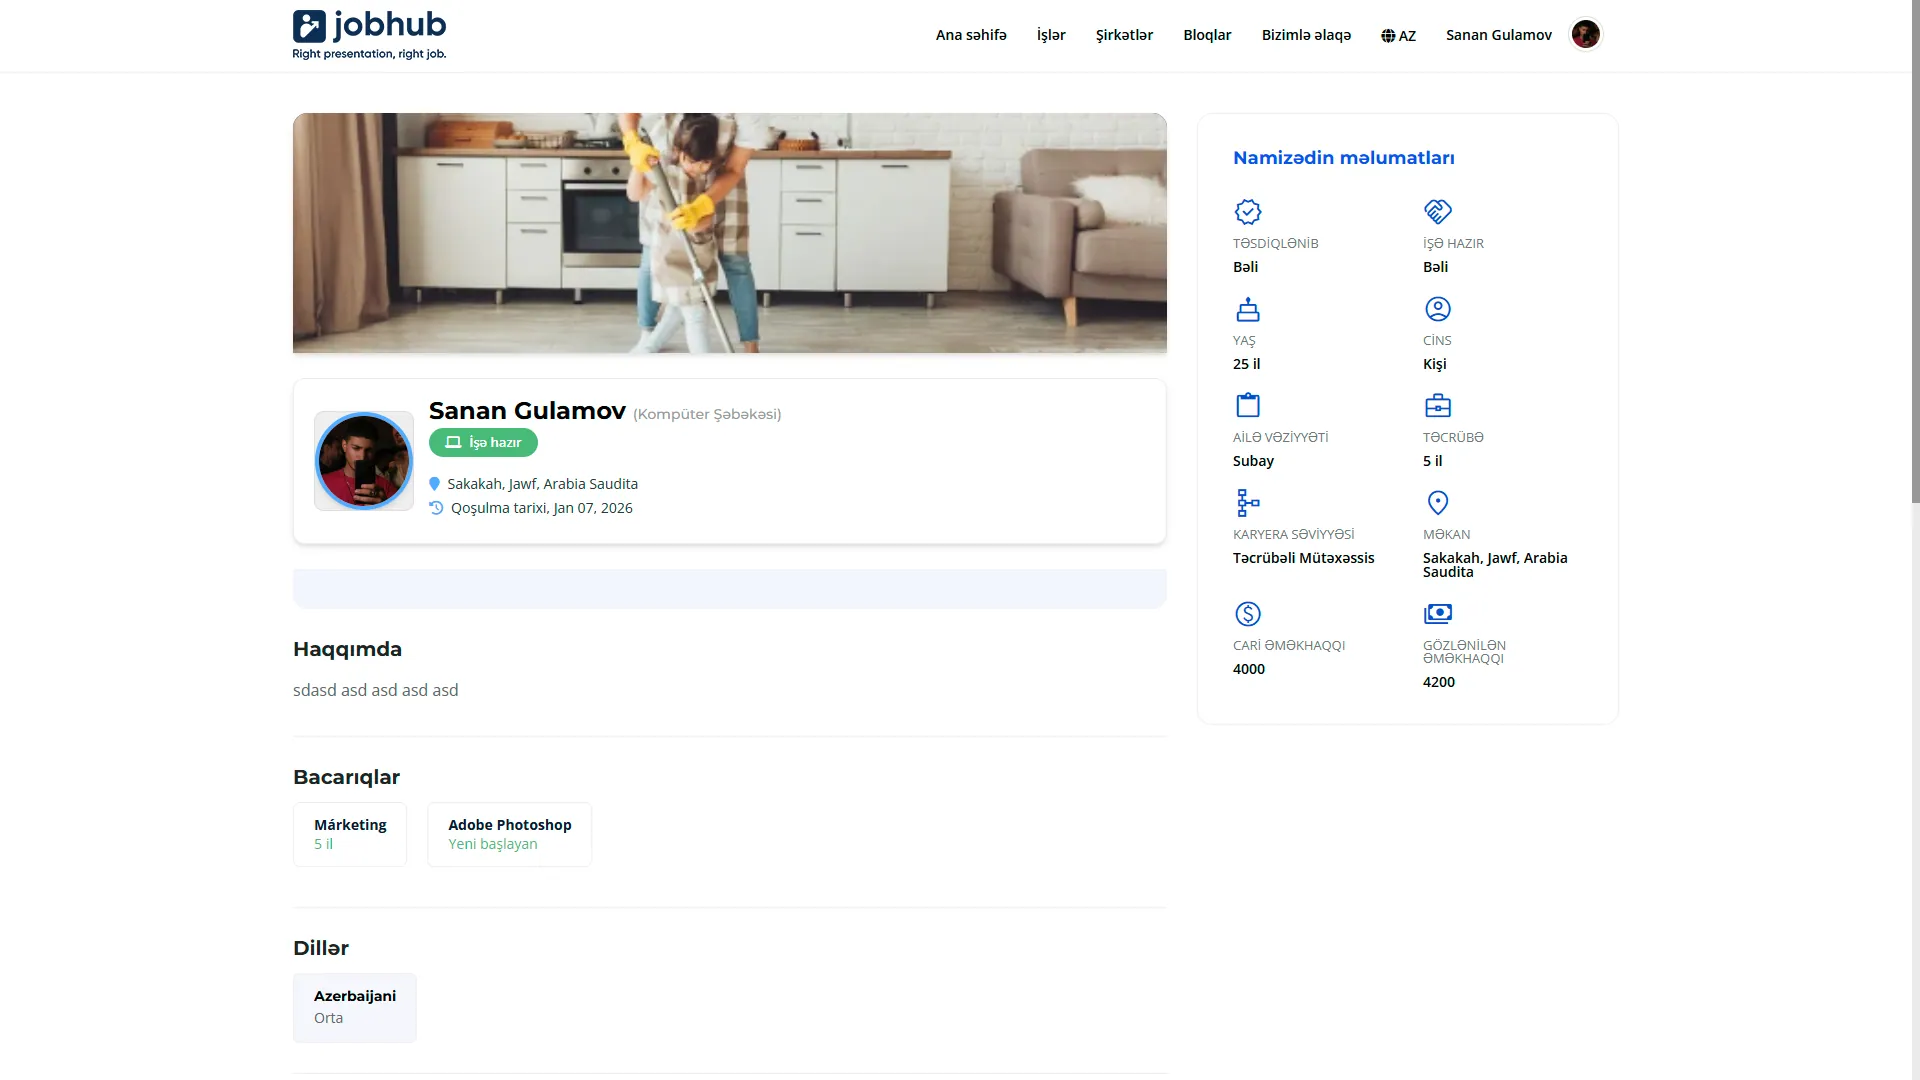
Task: Open the Bizimlə əlaqə link
Action: (x=1306, y=35)
